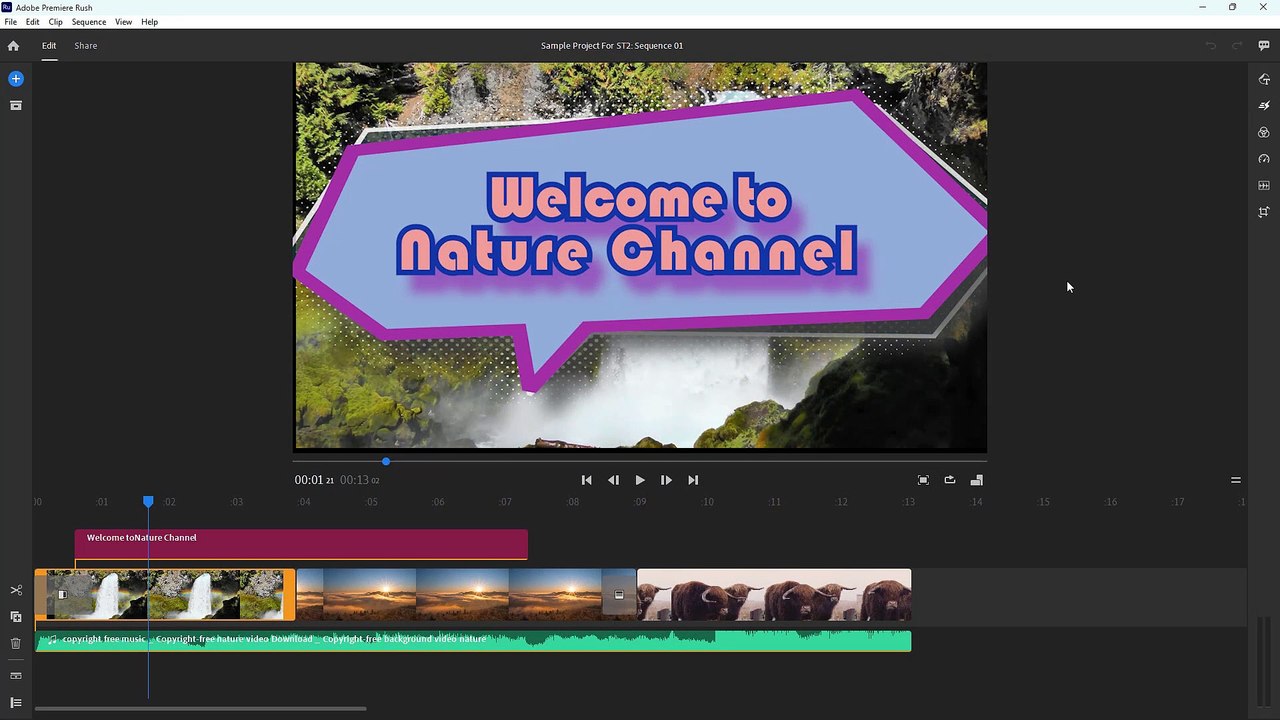Open the Edit menu in the menu bar

[x=33, y=21]
